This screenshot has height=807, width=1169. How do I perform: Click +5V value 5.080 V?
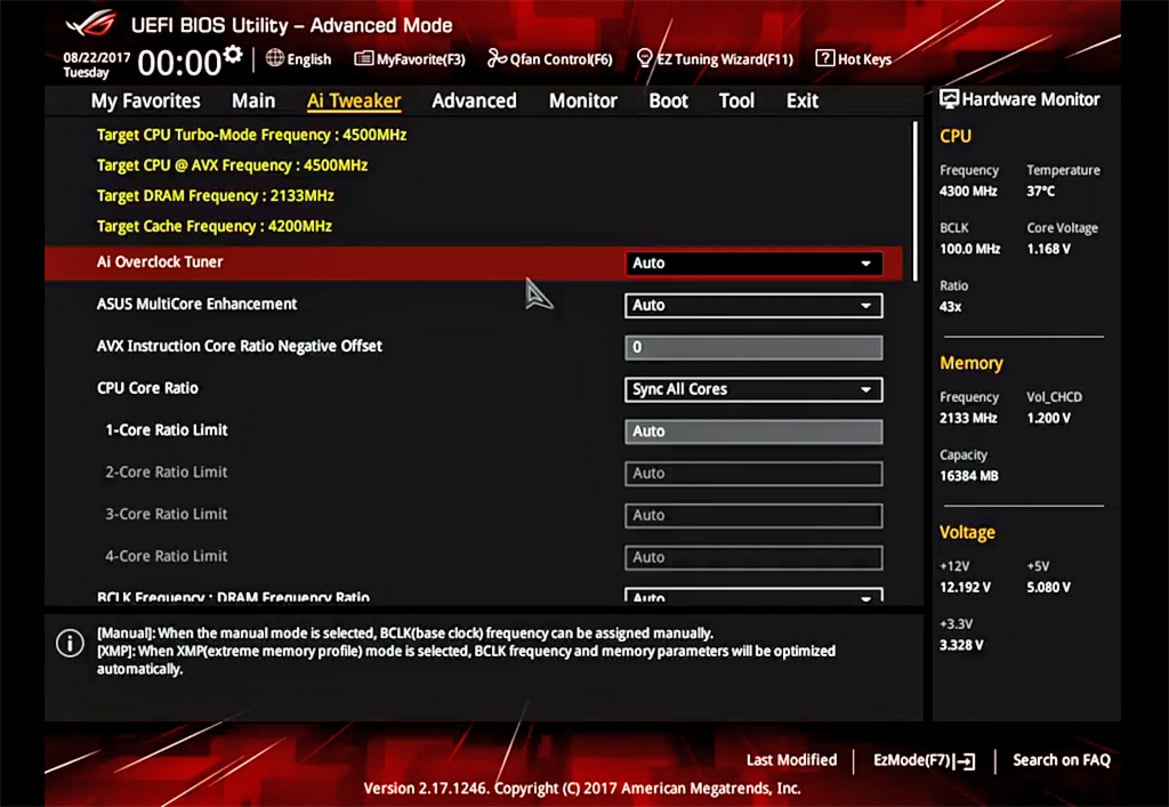pyautogui.click(x=1048, y=588)
